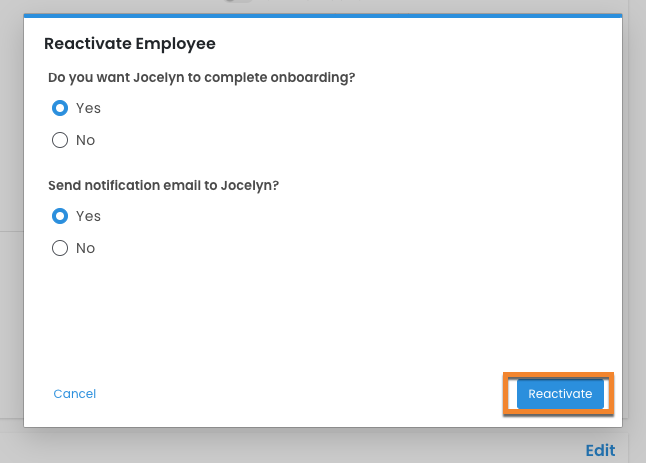The image size is (646, 463).
Task: Click the Send notification email question text
Action: point(165,185)
